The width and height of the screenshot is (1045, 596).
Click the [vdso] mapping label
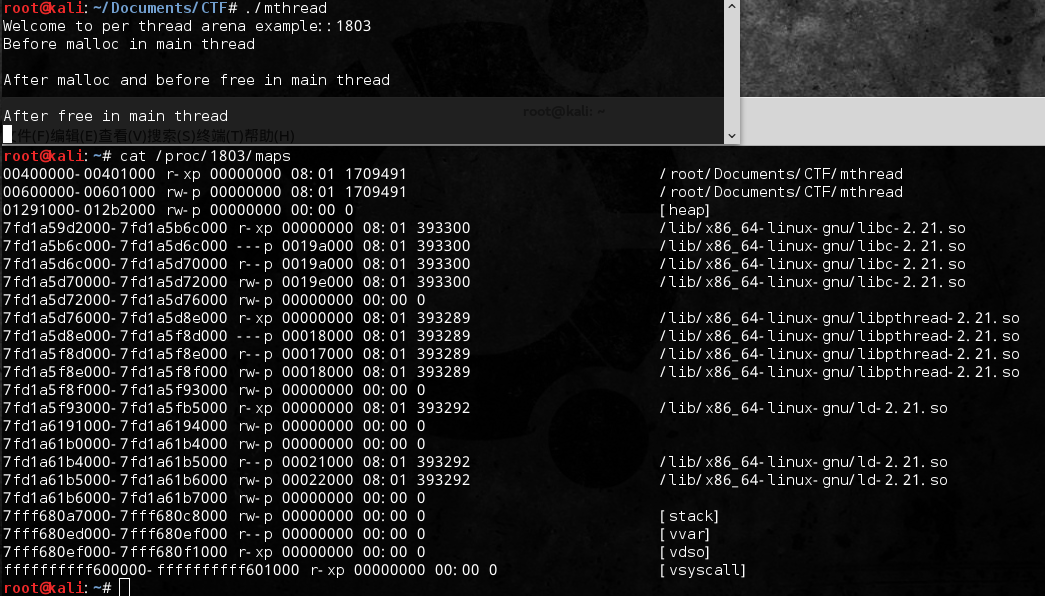[x=684, y=552]
